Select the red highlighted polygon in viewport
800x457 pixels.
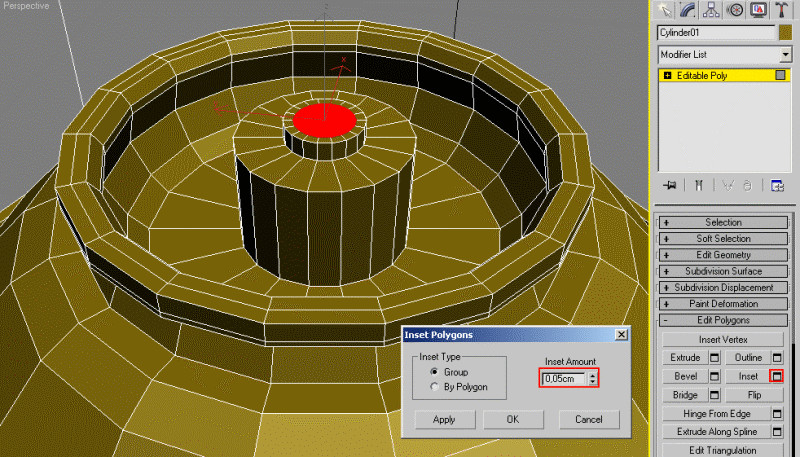click(324, 120)
